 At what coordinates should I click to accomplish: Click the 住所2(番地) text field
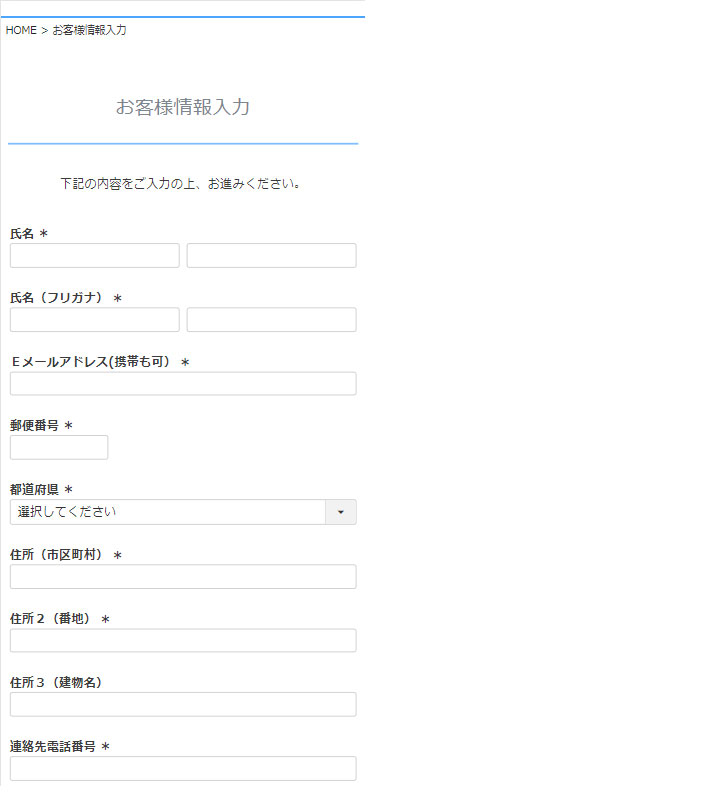[183, 641]
